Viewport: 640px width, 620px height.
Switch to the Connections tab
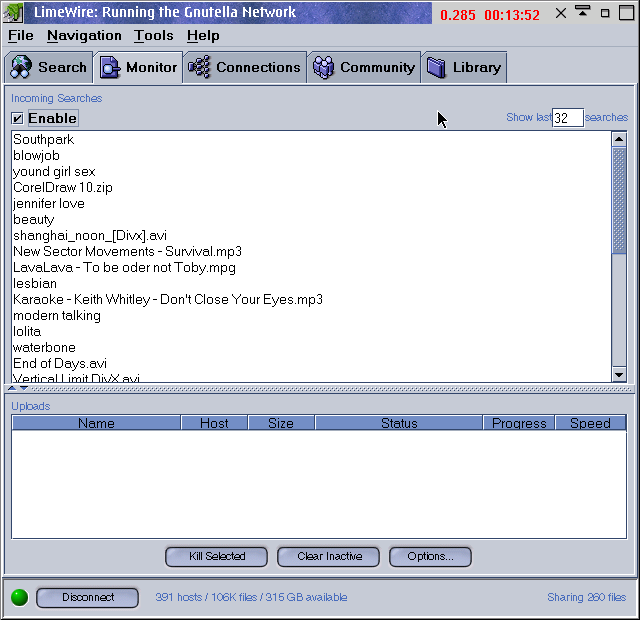click(245, 67)
